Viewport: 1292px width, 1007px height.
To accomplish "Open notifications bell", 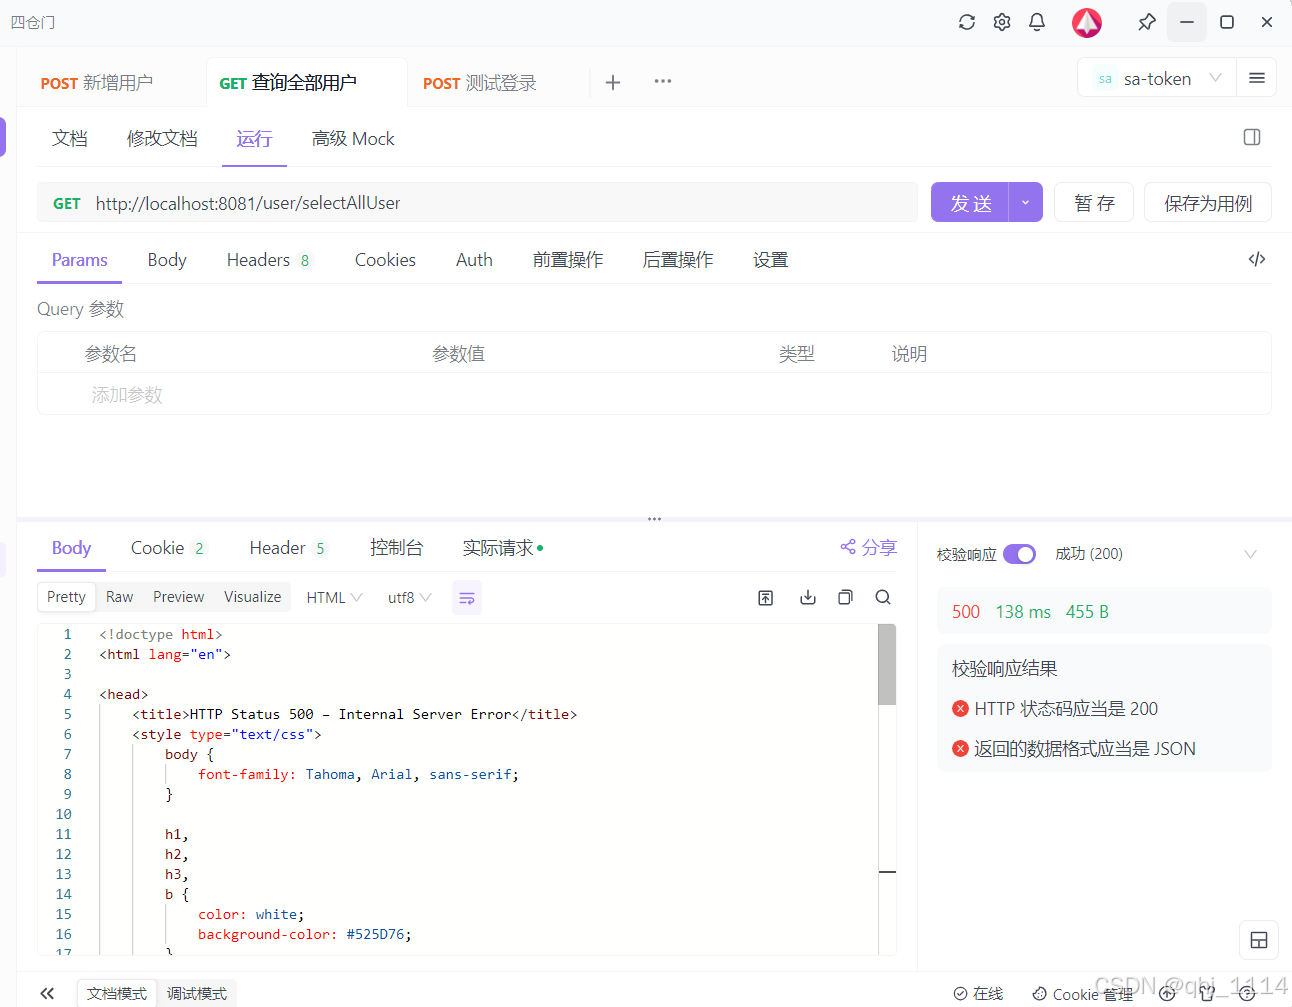I will (1037, 21).
